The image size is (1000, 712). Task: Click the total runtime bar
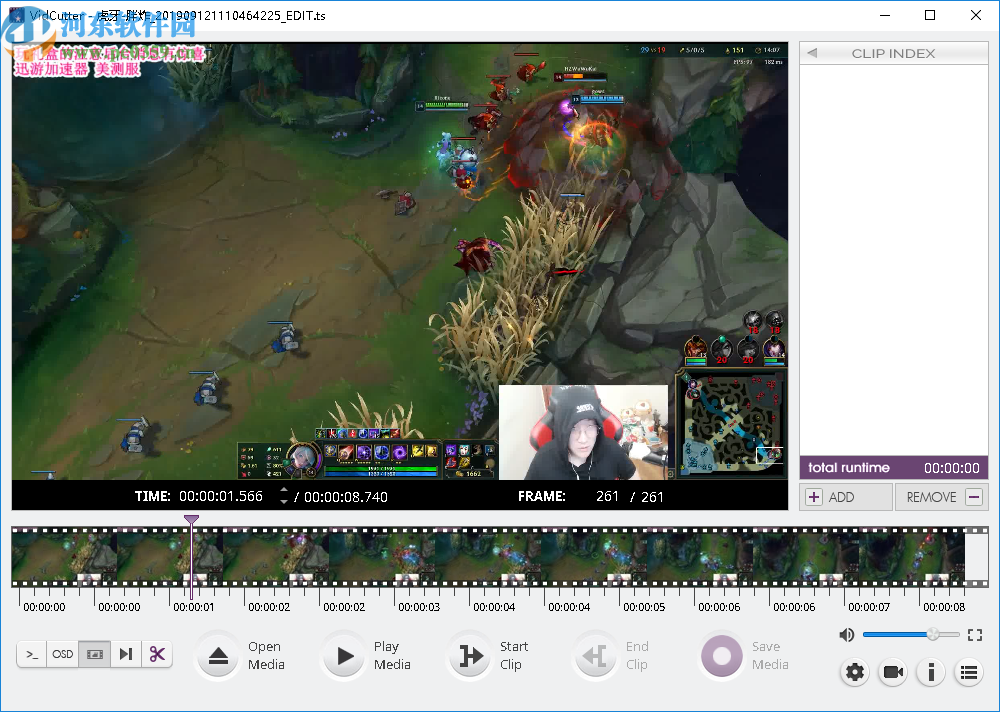pyautogui.click(x=893, y=468)
